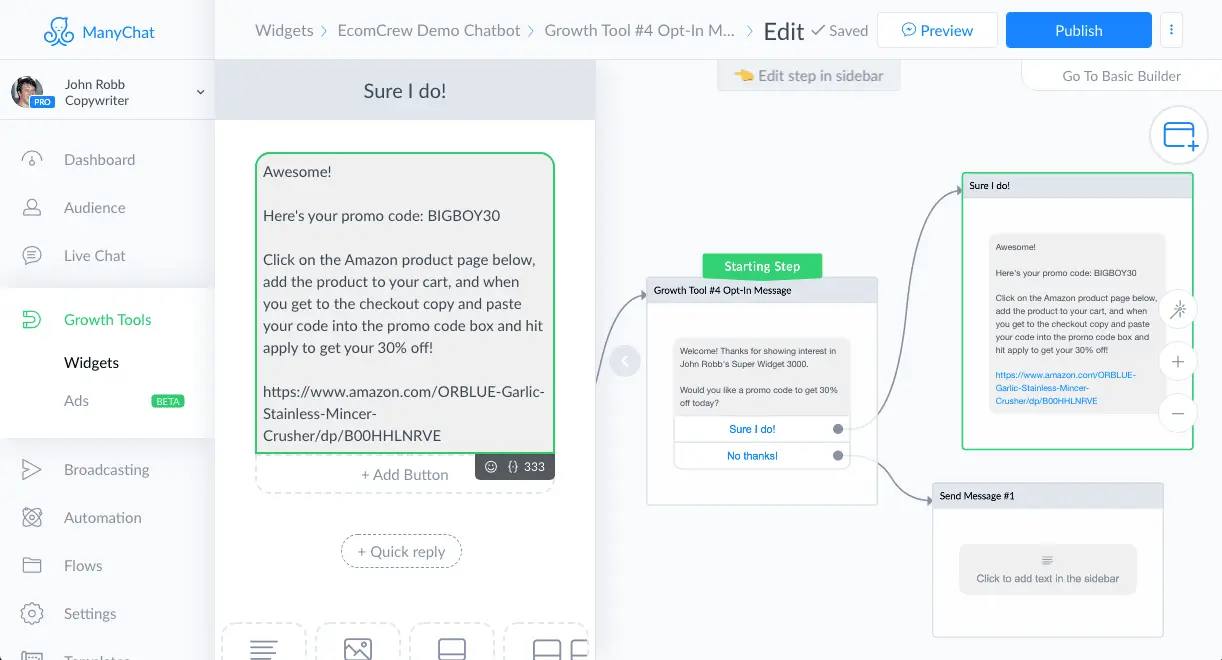Open Automation menu item
Image resolution: width=1222 pixels, height=660 pixels.
(x=102, y=518)
